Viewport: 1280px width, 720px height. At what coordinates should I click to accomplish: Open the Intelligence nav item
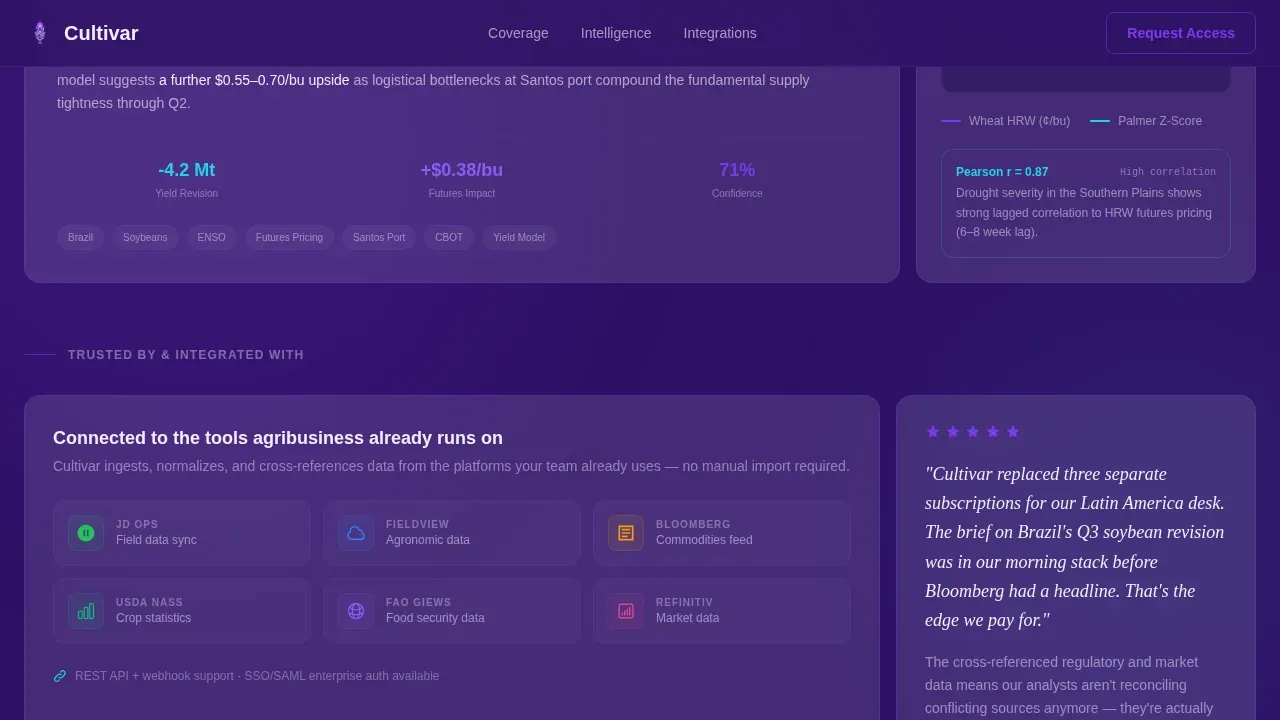(x=616, y=33)
